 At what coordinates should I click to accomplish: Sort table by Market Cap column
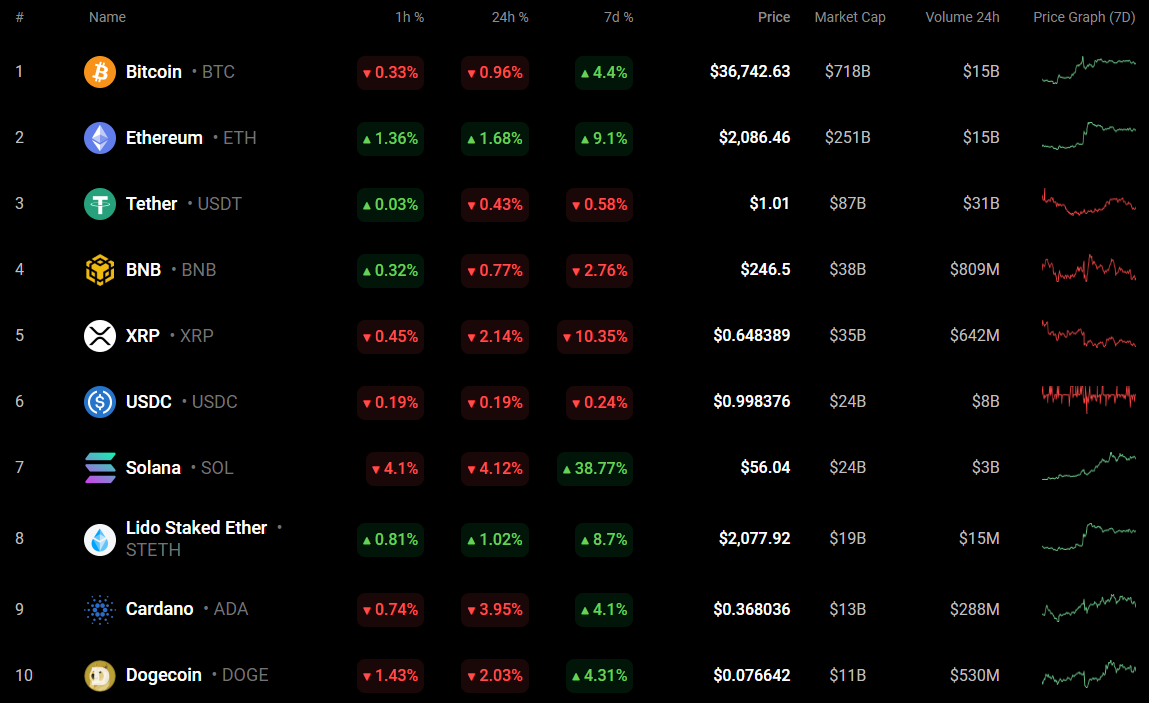point(850,17)
